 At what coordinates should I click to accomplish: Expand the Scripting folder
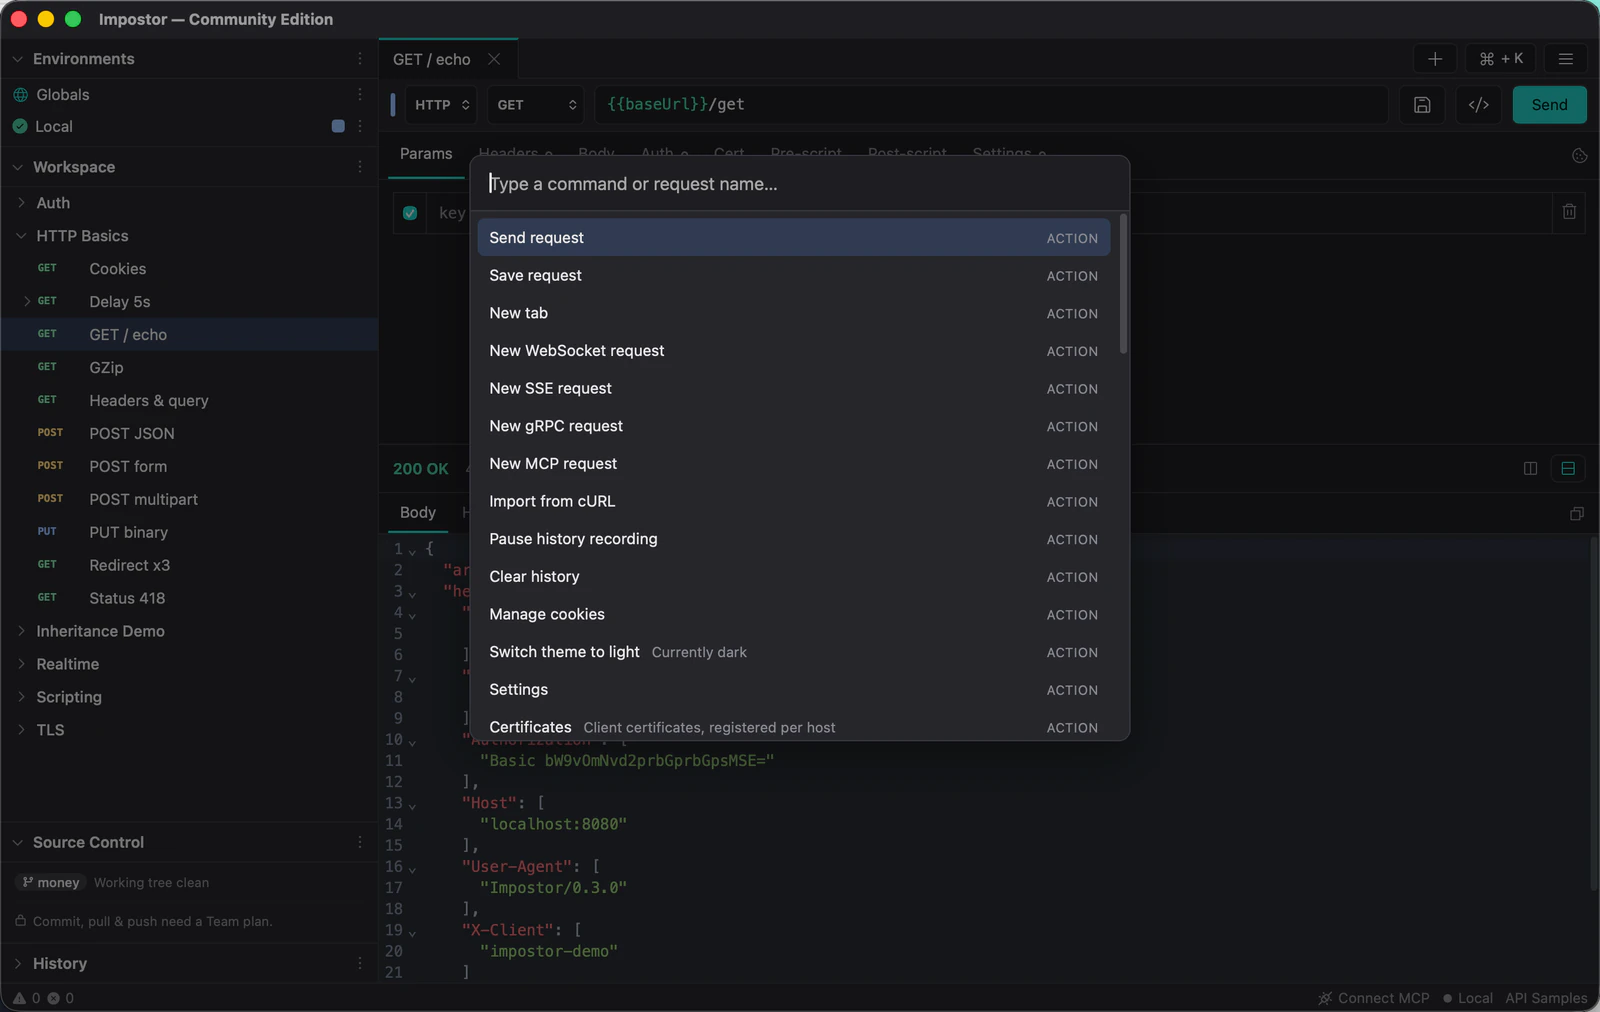21,697
